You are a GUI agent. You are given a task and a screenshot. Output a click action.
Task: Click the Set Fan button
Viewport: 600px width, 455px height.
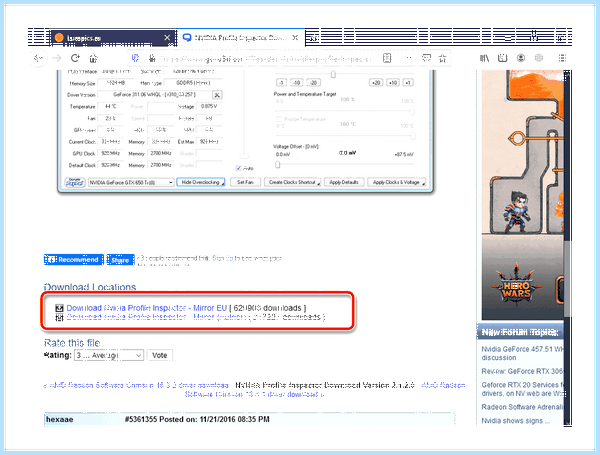coord(245,182)
